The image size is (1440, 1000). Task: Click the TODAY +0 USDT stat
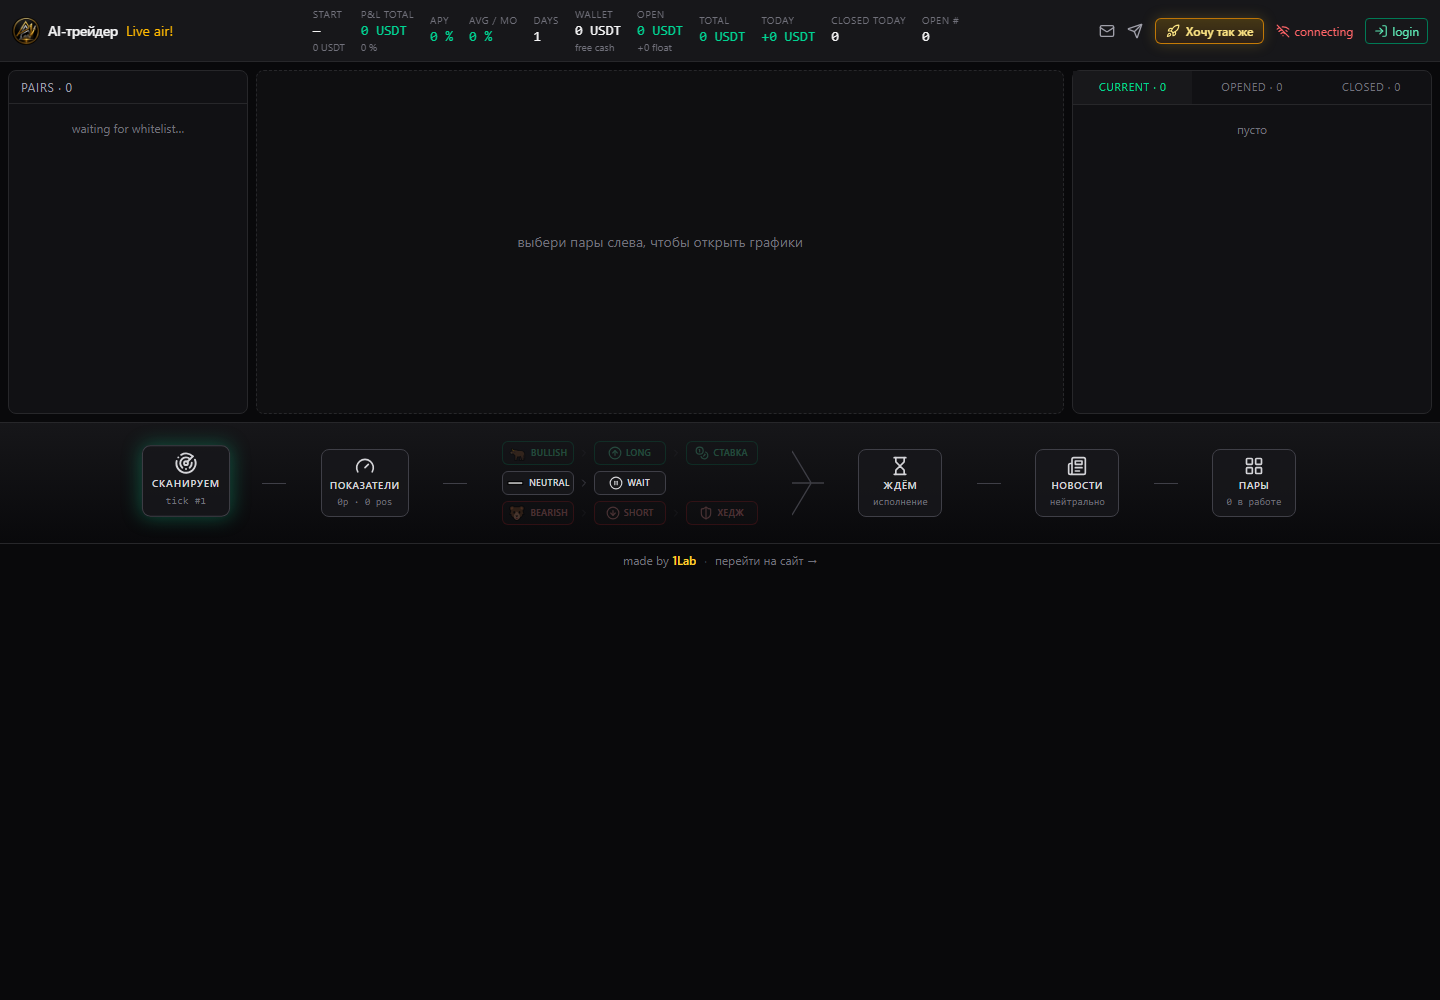pos(788,30)
